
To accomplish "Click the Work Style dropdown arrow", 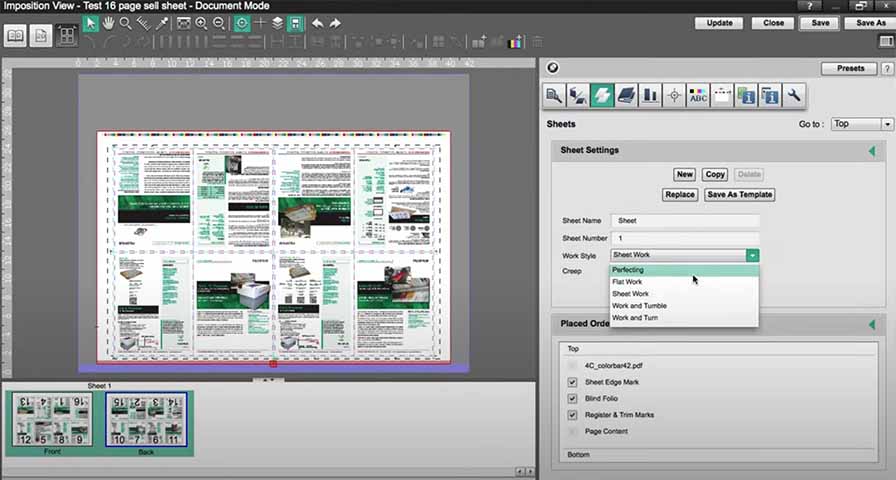I will (753, 255).
